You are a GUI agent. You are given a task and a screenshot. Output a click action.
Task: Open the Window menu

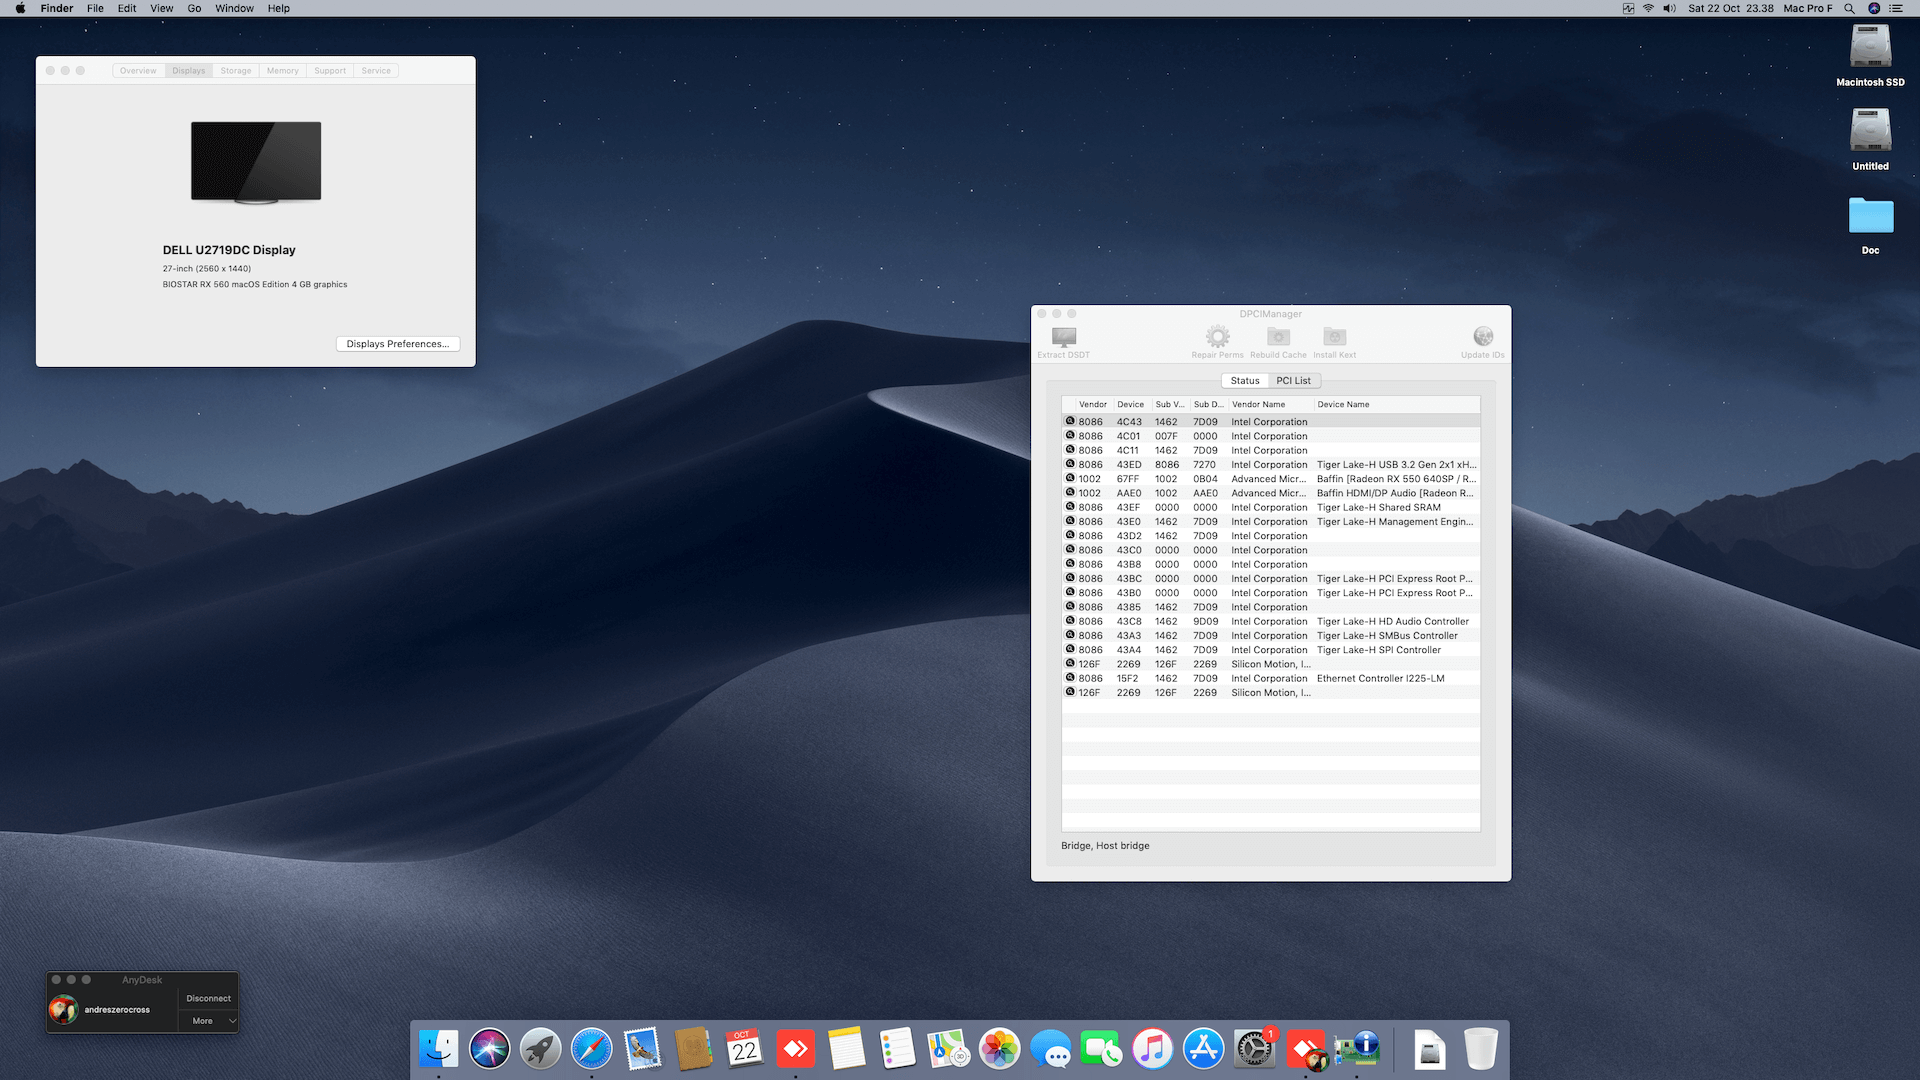click(x=234, y=8)
